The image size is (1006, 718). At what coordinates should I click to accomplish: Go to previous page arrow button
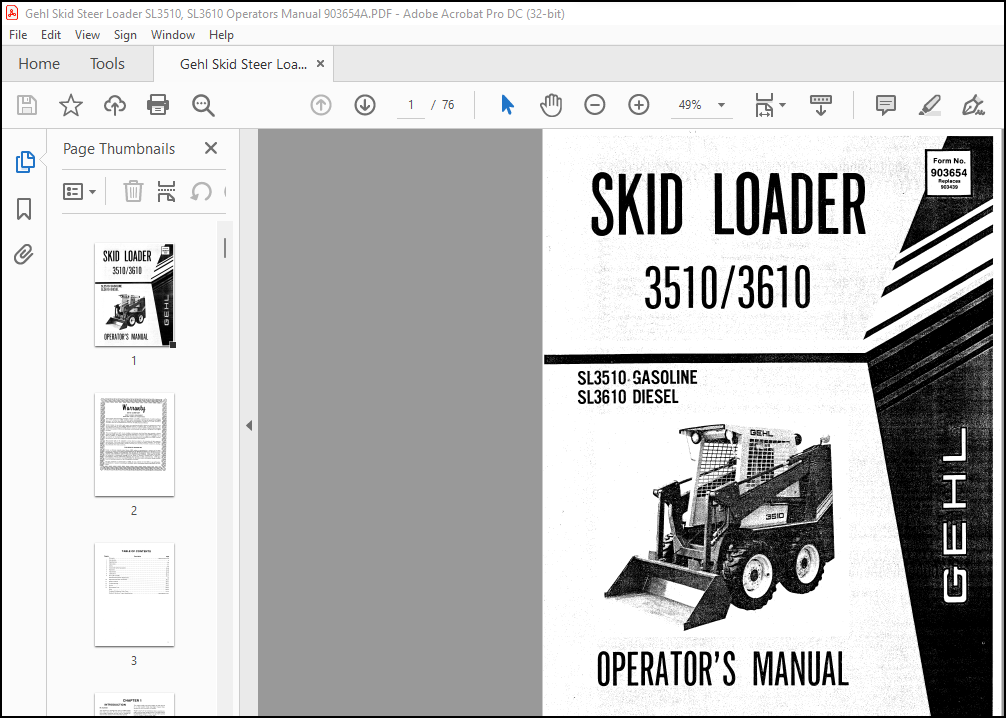tap(321, 105)
